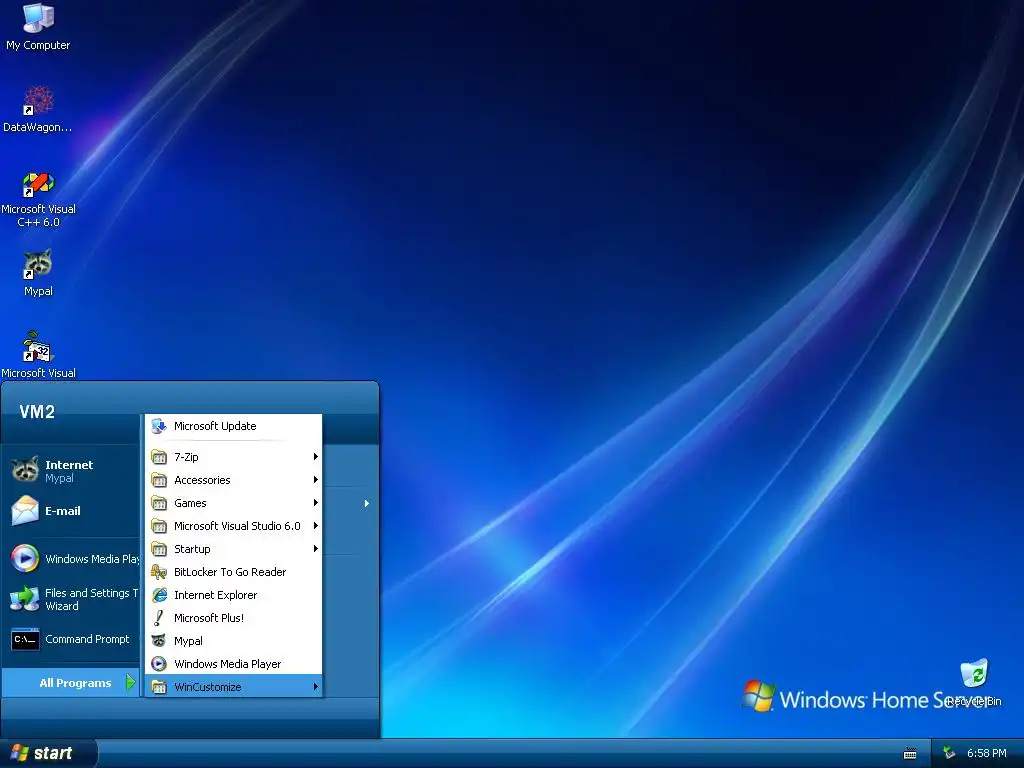Open the E-mail entry in the start menu

point(71,511)
